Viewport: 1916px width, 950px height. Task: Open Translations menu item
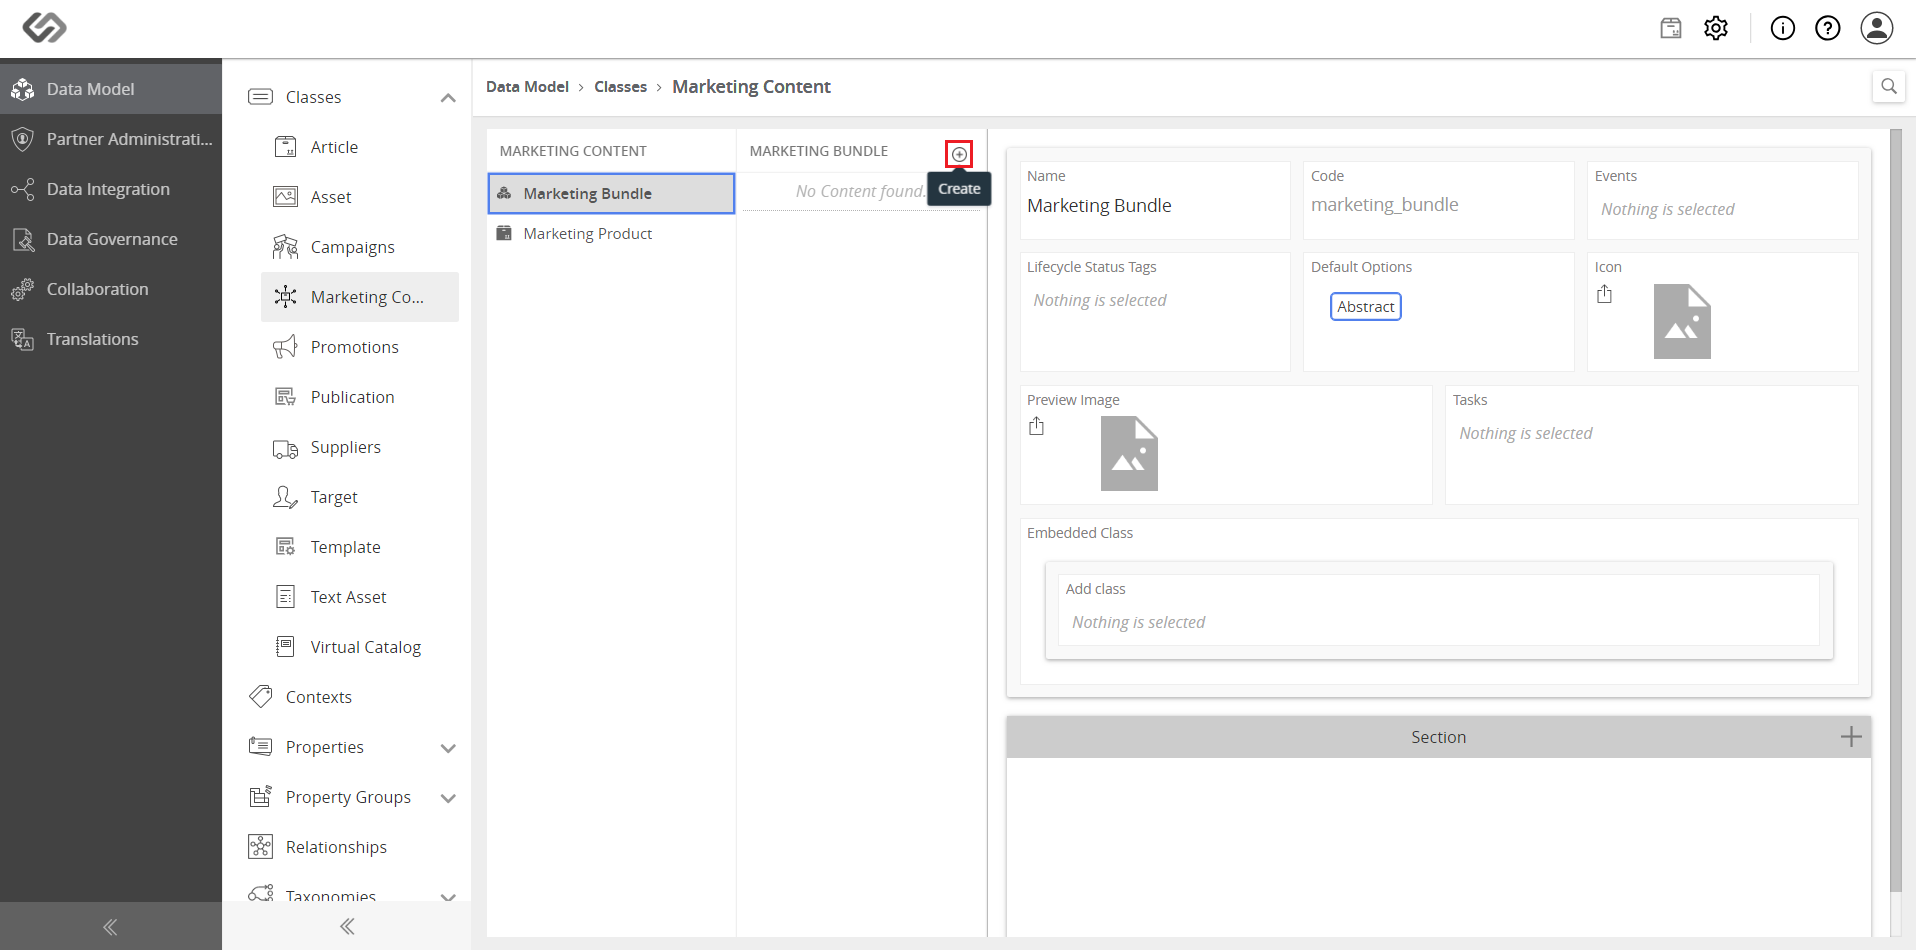click(111, 339)
